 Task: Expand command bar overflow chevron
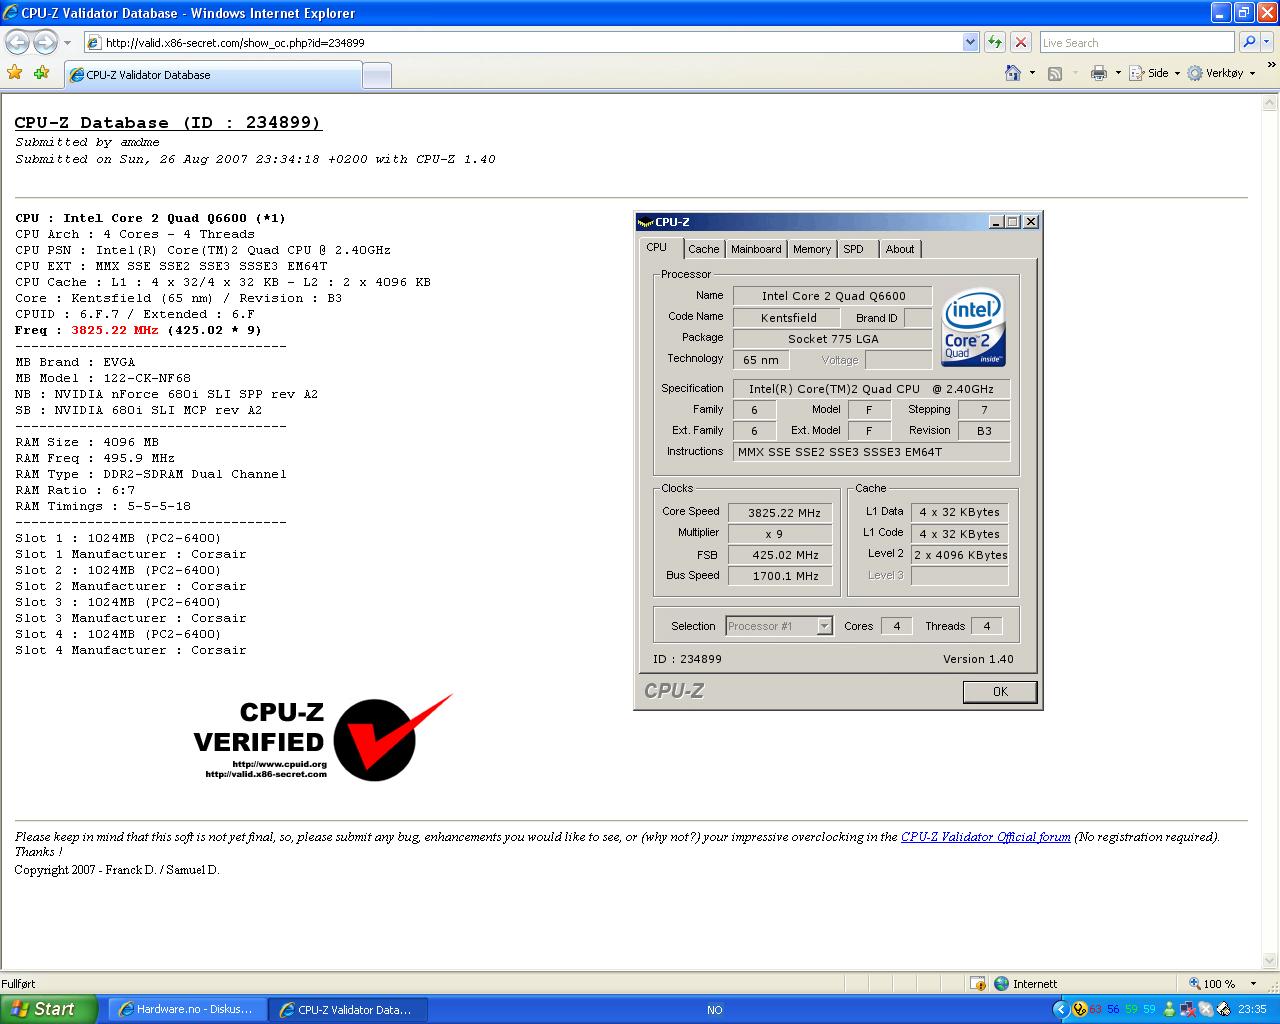(1272, 66)
